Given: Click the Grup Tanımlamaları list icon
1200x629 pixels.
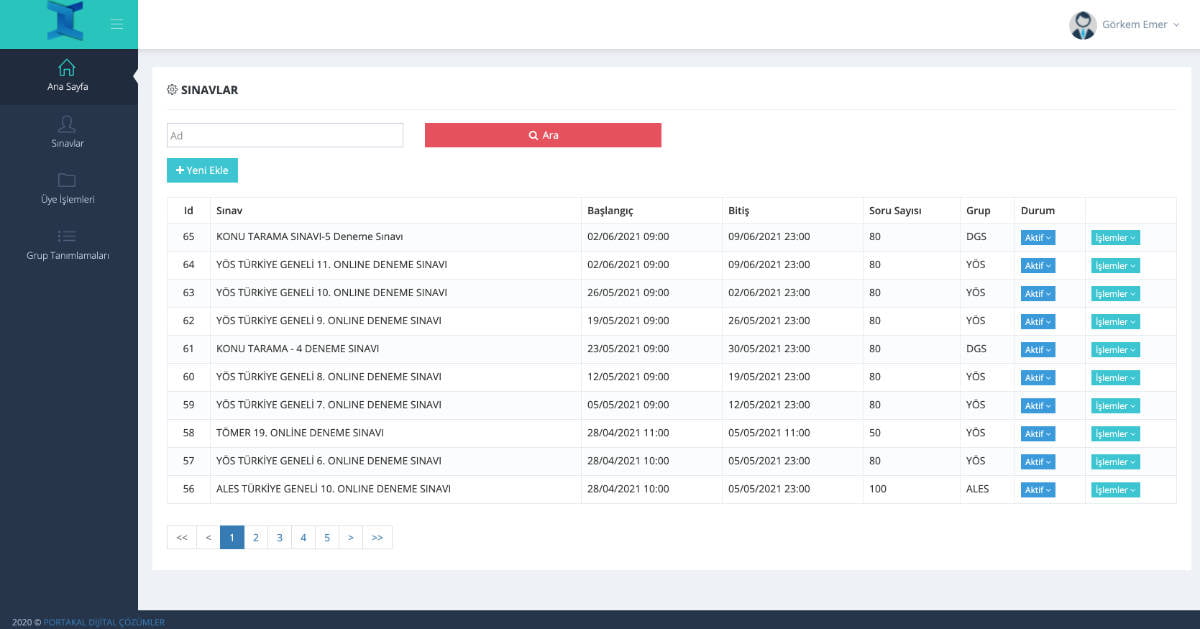Looking at the screenshot, I should [67, 235].
